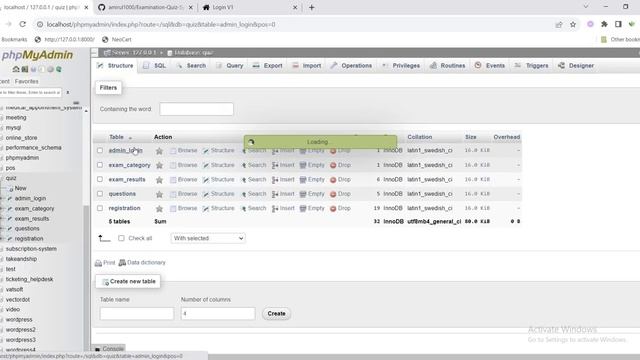Viewport: 640px width, 360px height.
Task: Select the Favorites sidebar tab
Action: tap(27, 81)
